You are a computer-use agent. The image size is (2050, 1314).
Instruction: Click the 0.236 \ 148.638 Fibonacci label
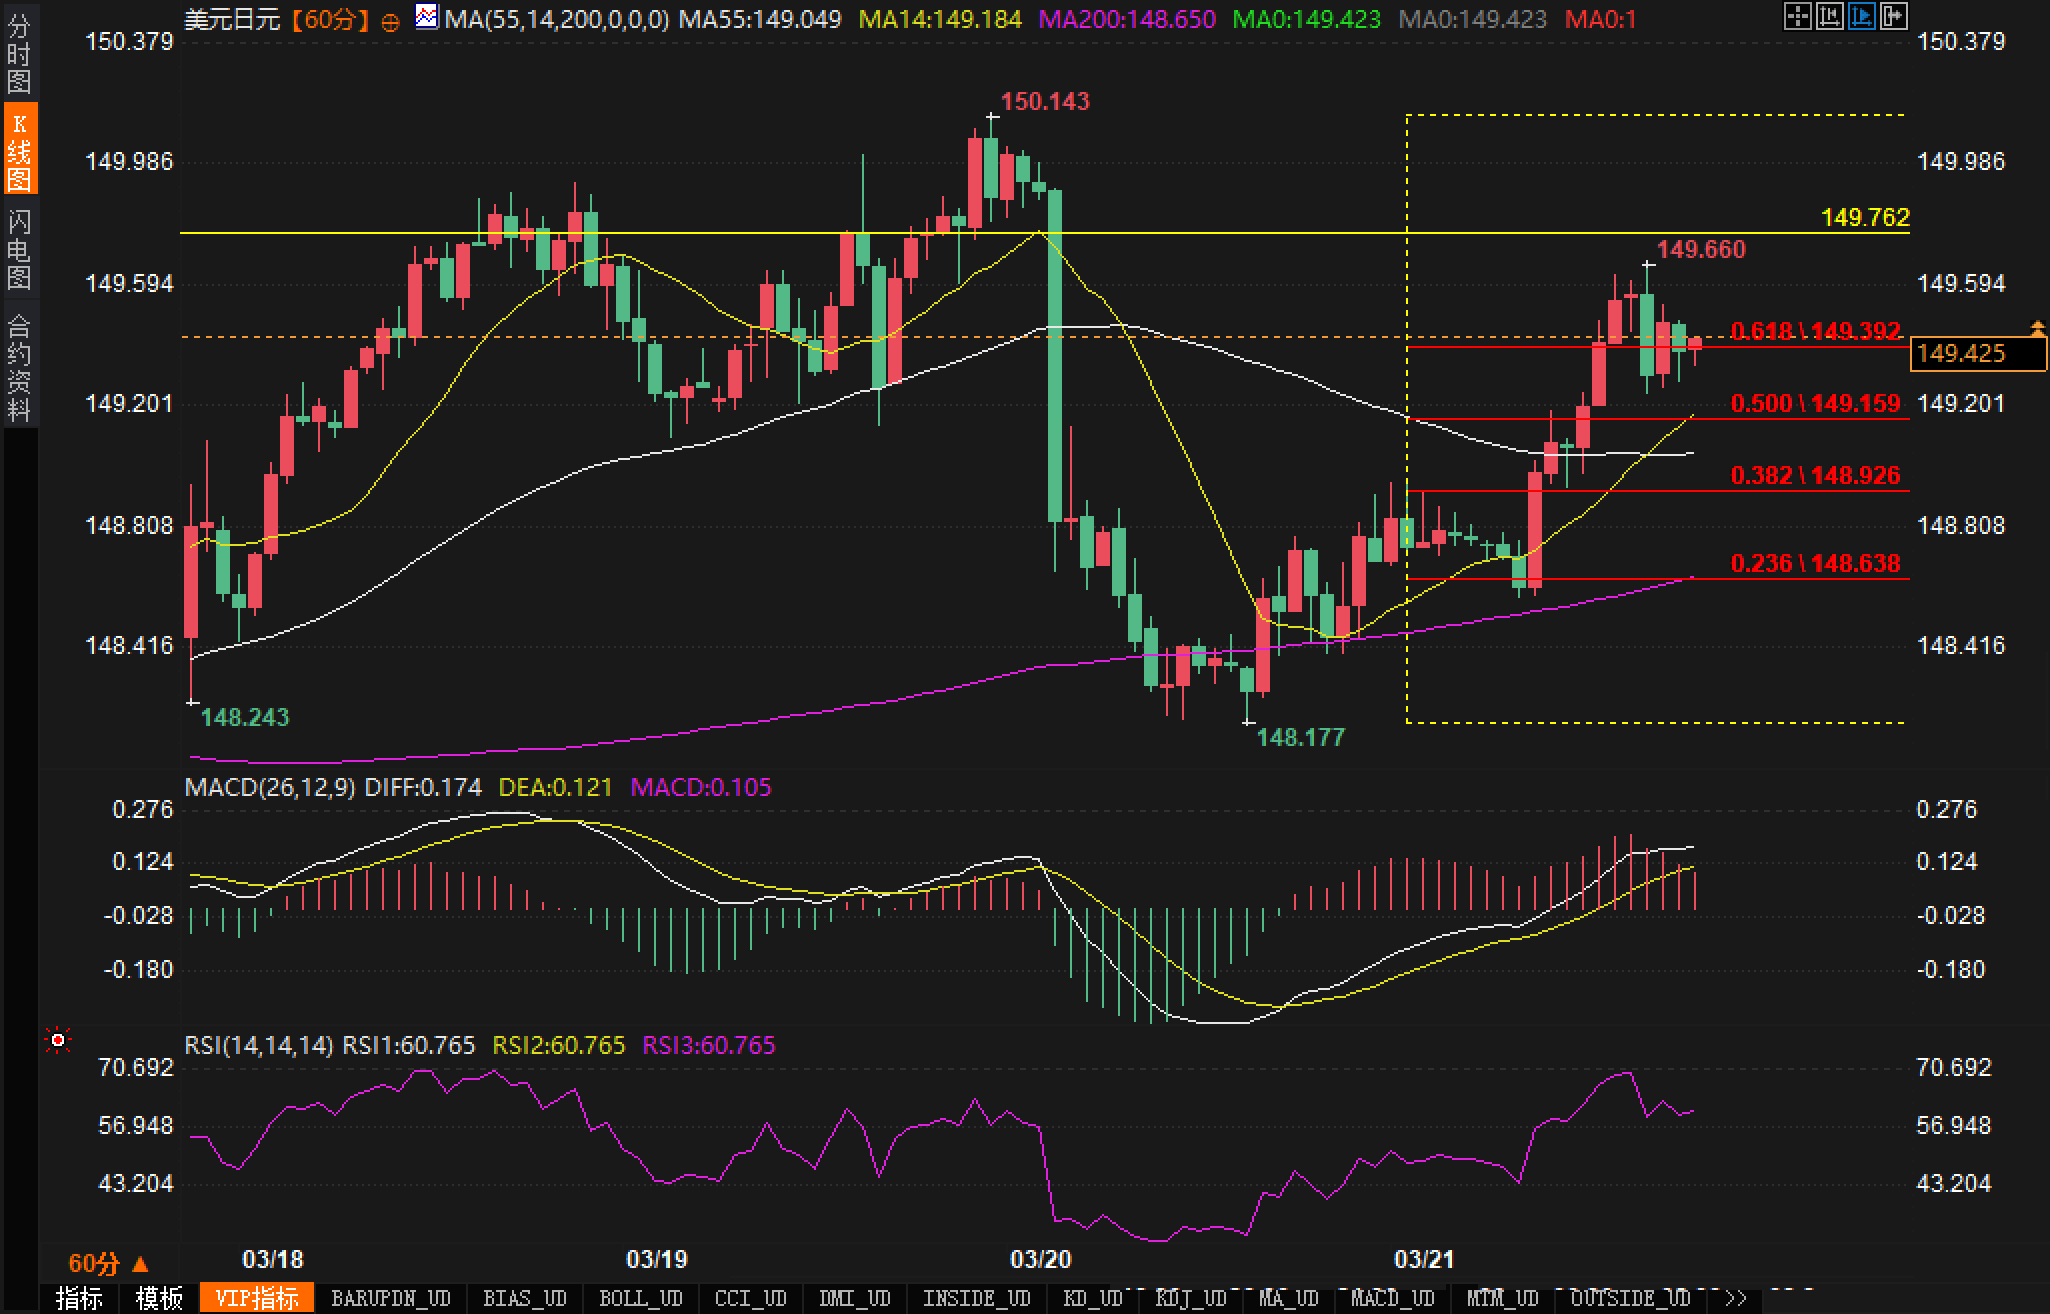coord(1815,563)
